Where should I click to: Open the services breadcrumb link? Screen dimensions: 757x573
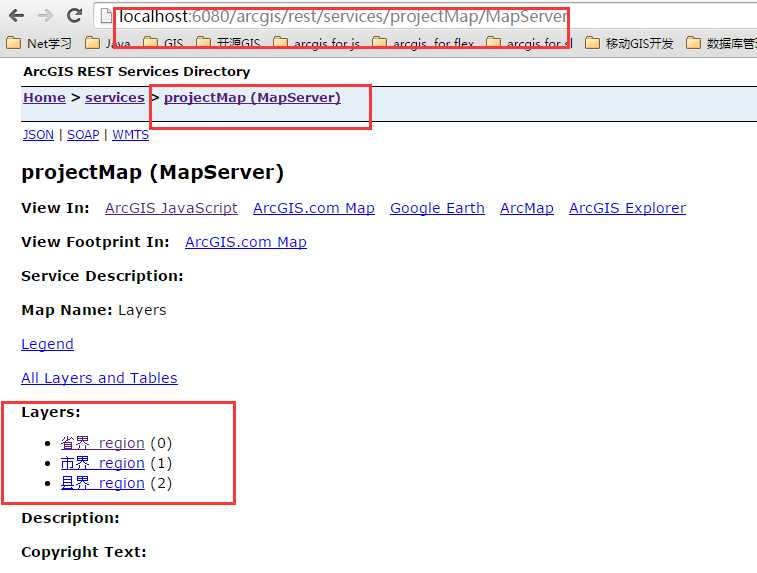[x=115, y=98]
